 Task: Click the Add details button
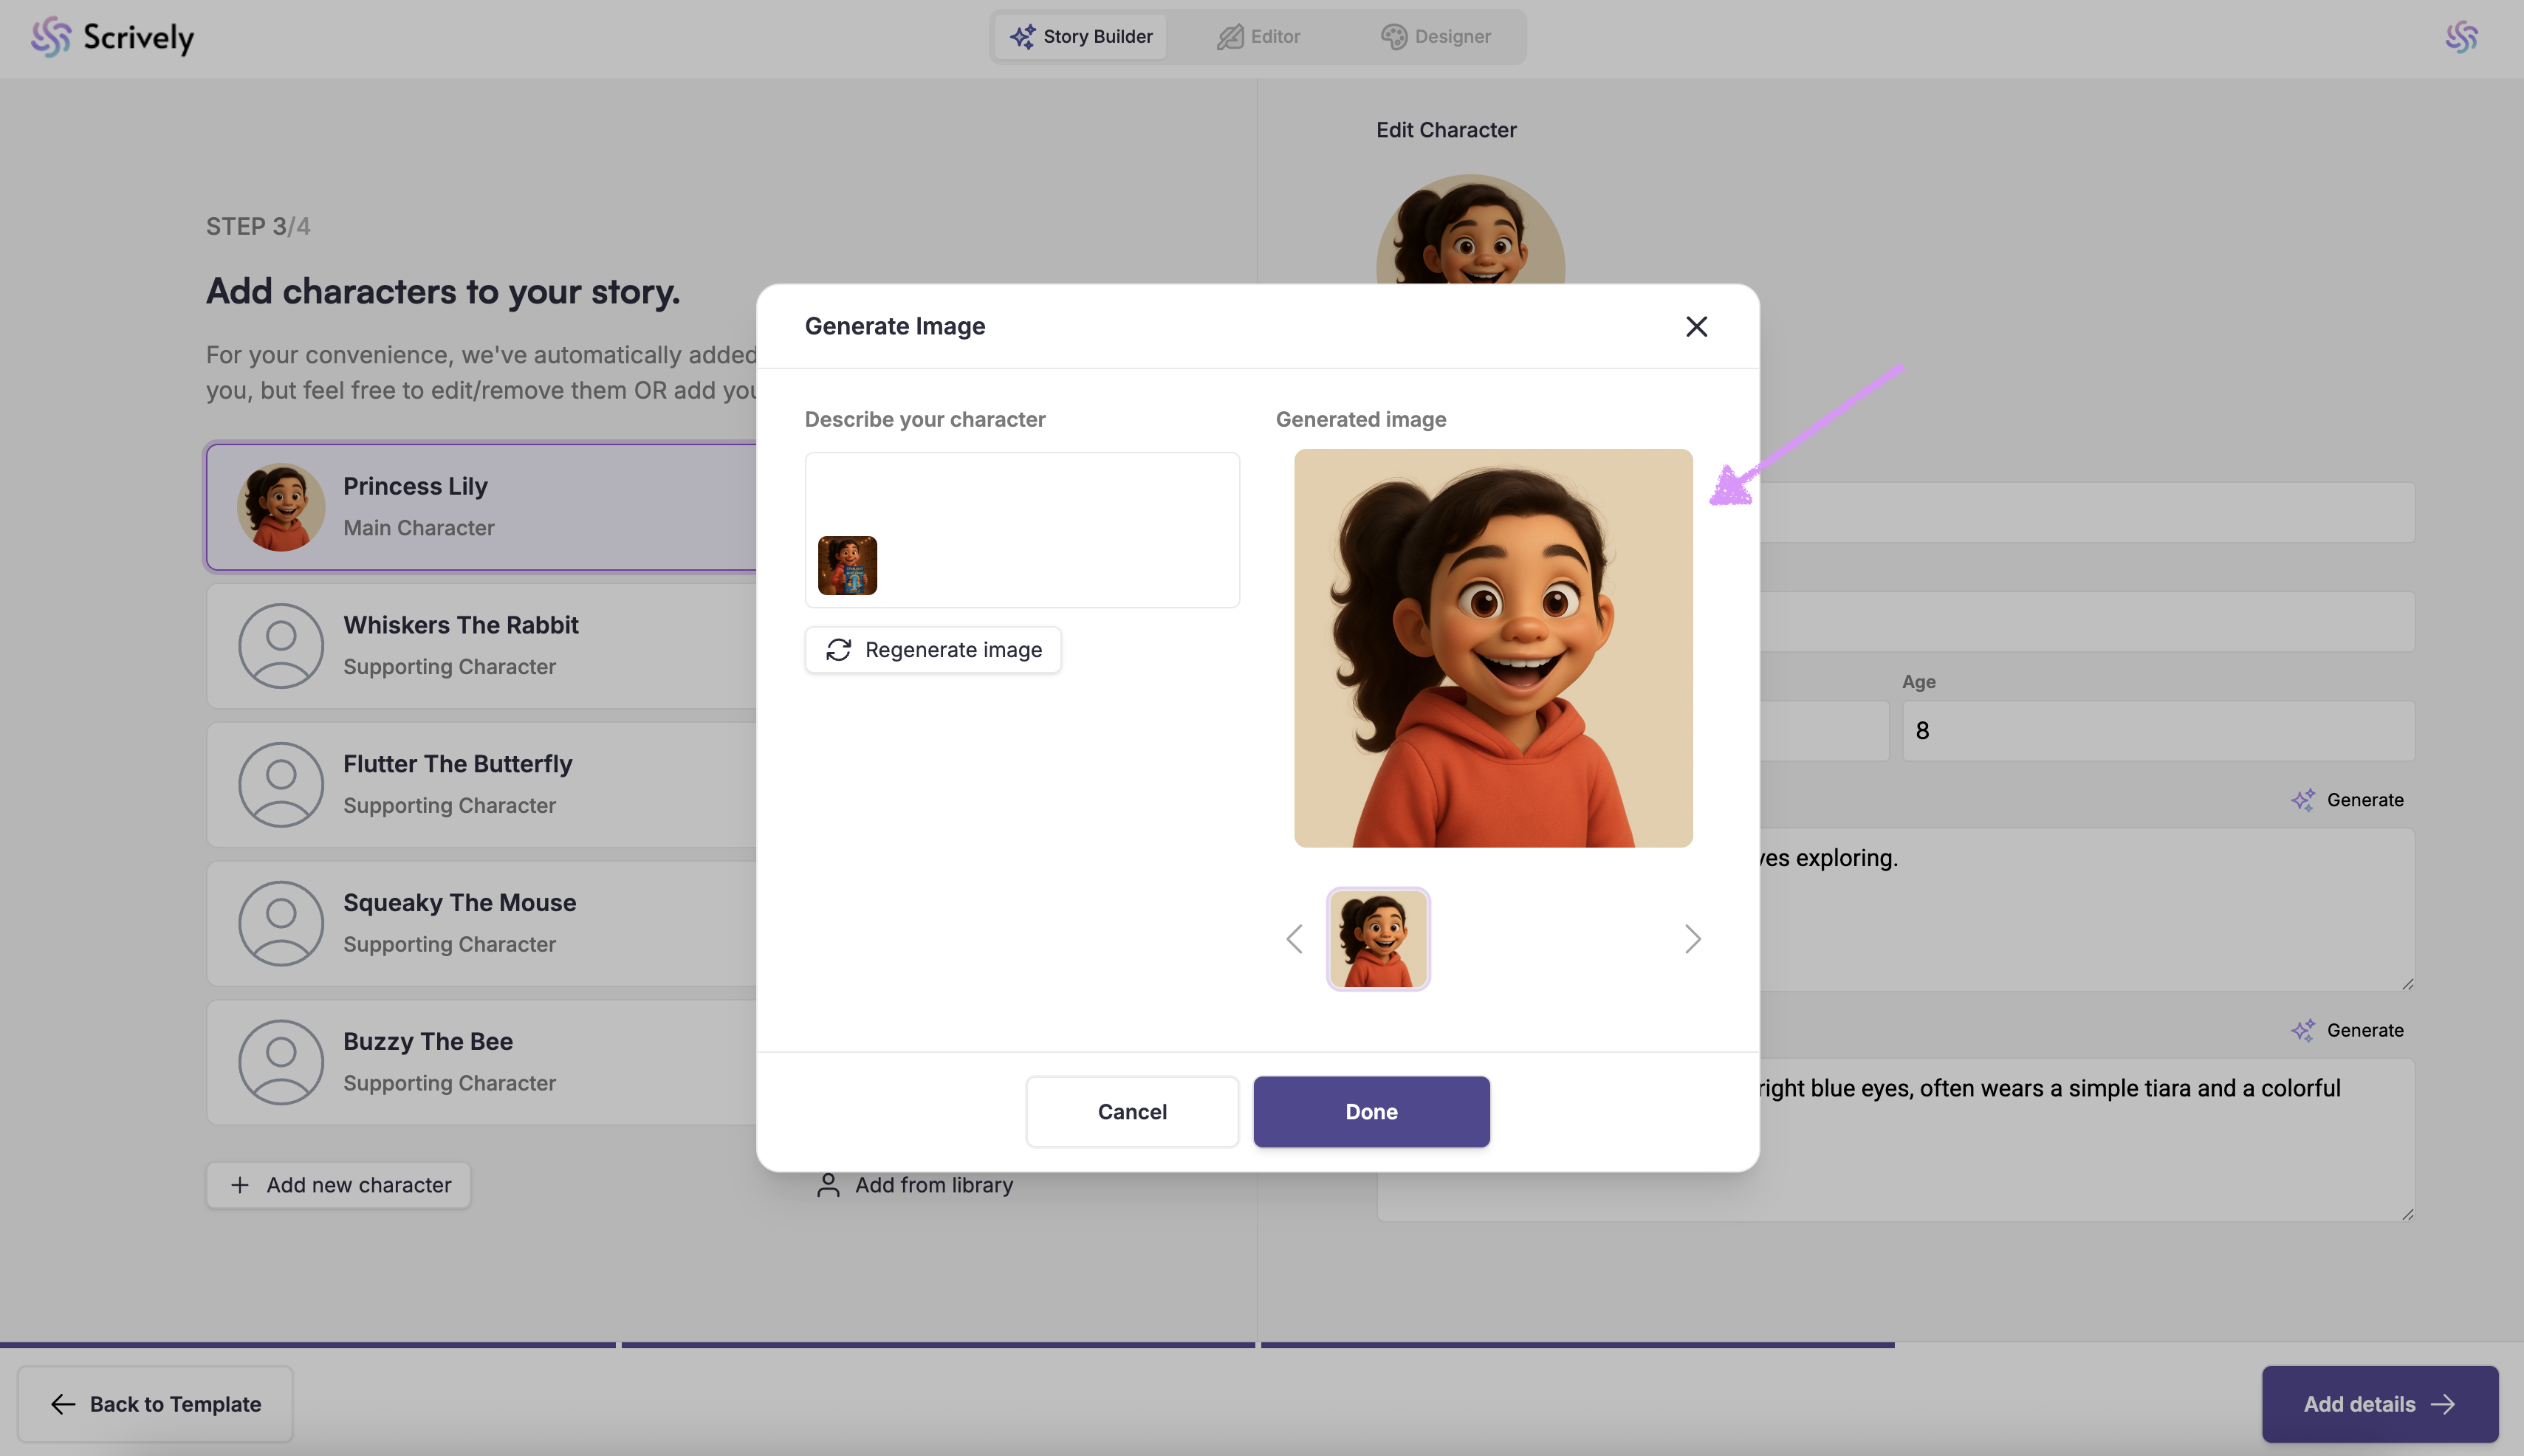[x=2379, y=1404]
